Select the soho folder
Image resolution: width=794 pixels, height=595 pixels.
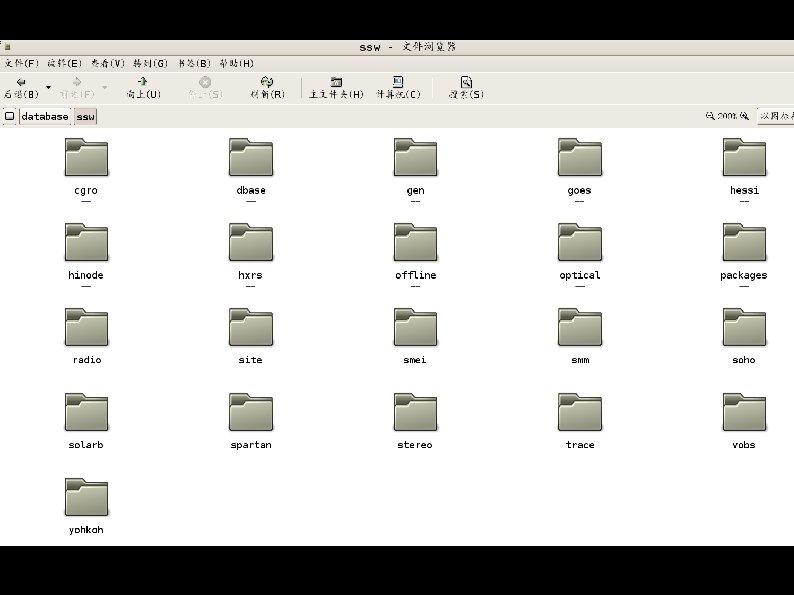744,336
